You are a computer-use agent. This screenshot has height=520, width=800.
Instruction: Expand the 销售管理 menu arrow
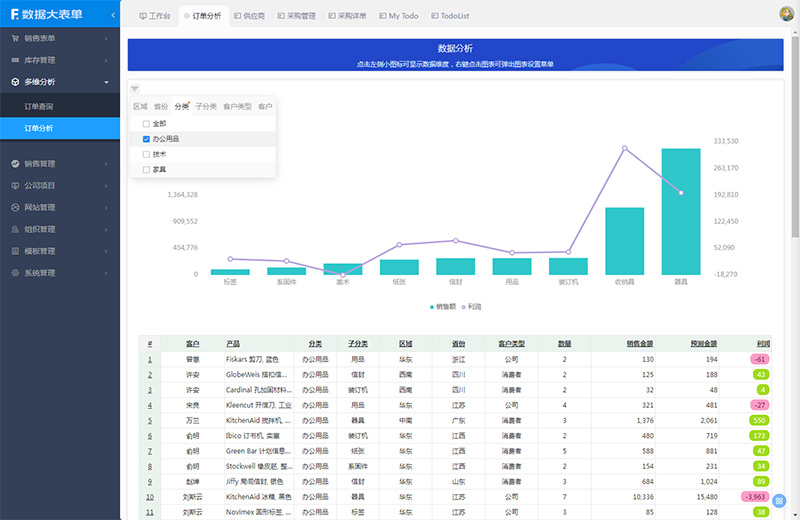click(106, 164)
